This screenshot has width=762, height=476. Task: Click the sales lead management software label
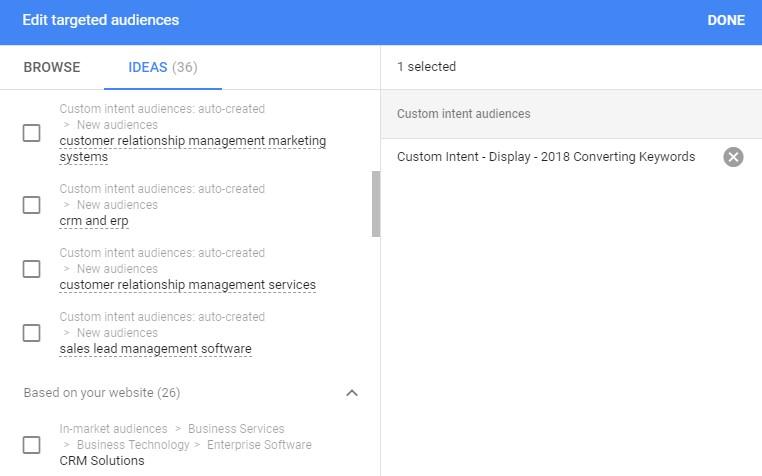[x=155, y=349]
